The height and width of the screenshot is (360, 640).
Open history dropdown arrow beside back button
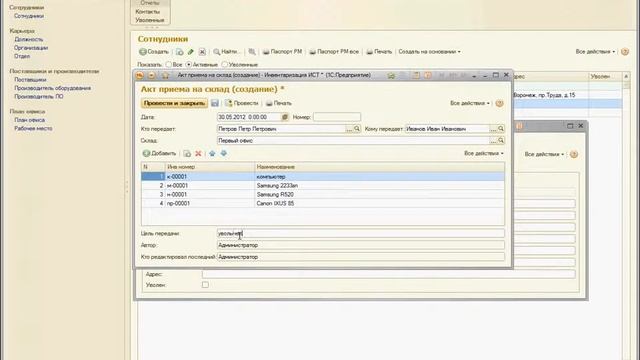[x=151, y=76]
